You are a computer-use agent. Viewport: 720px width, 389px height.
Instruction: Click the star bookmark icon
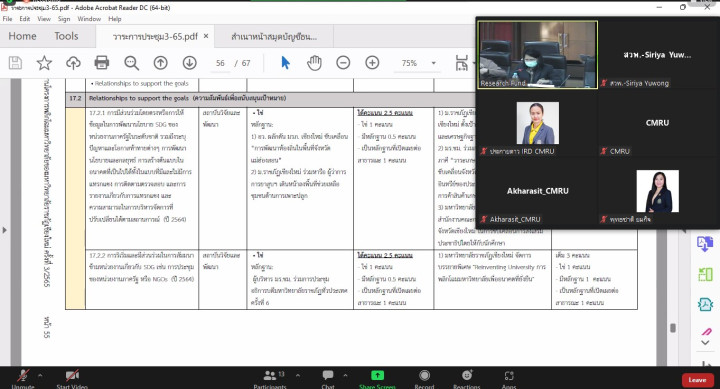click(x=44, y=62)
